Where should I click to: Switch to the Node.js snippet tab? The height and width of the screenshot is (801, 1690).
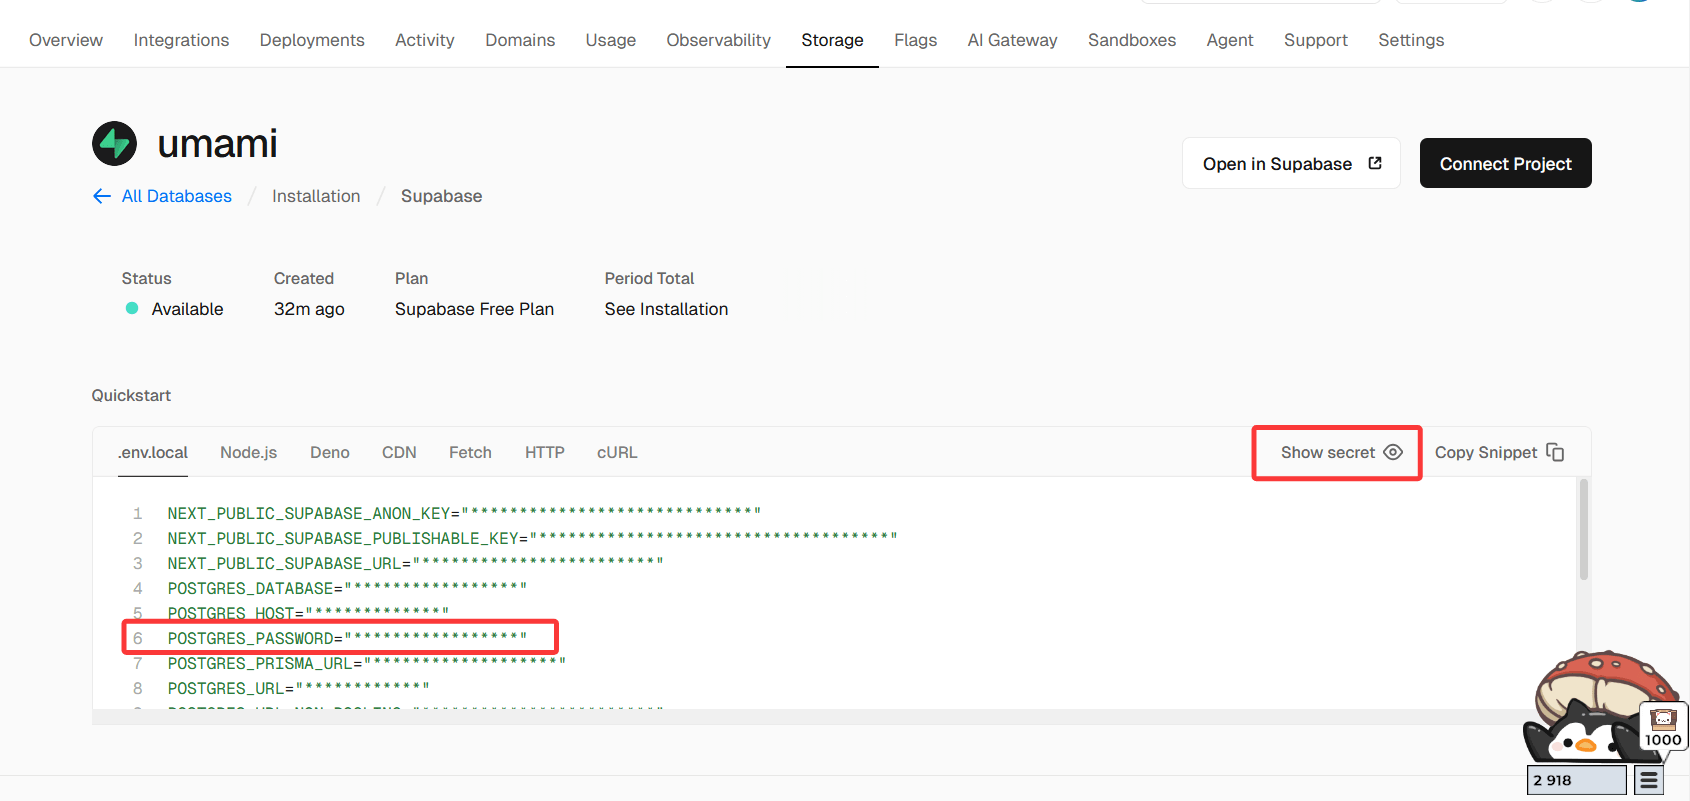click(248, 452)
